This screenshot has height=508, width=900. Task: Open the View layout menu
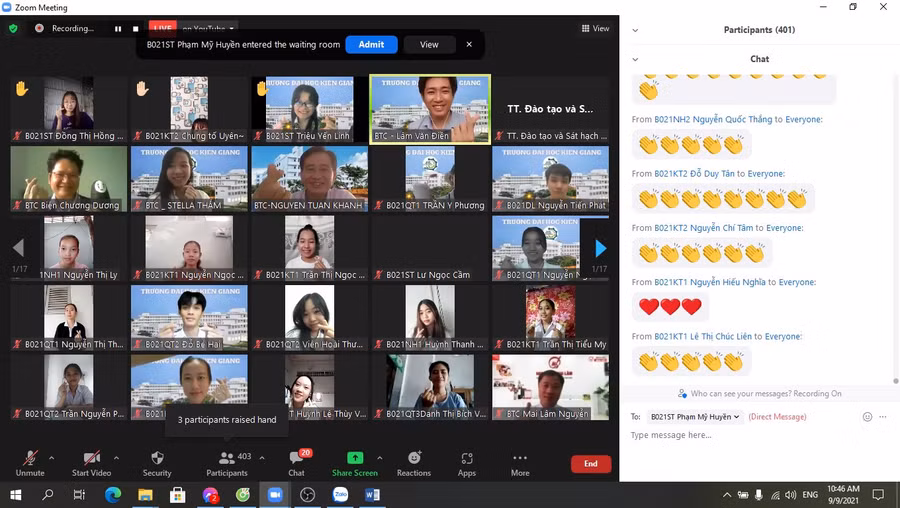pos(595,28)
